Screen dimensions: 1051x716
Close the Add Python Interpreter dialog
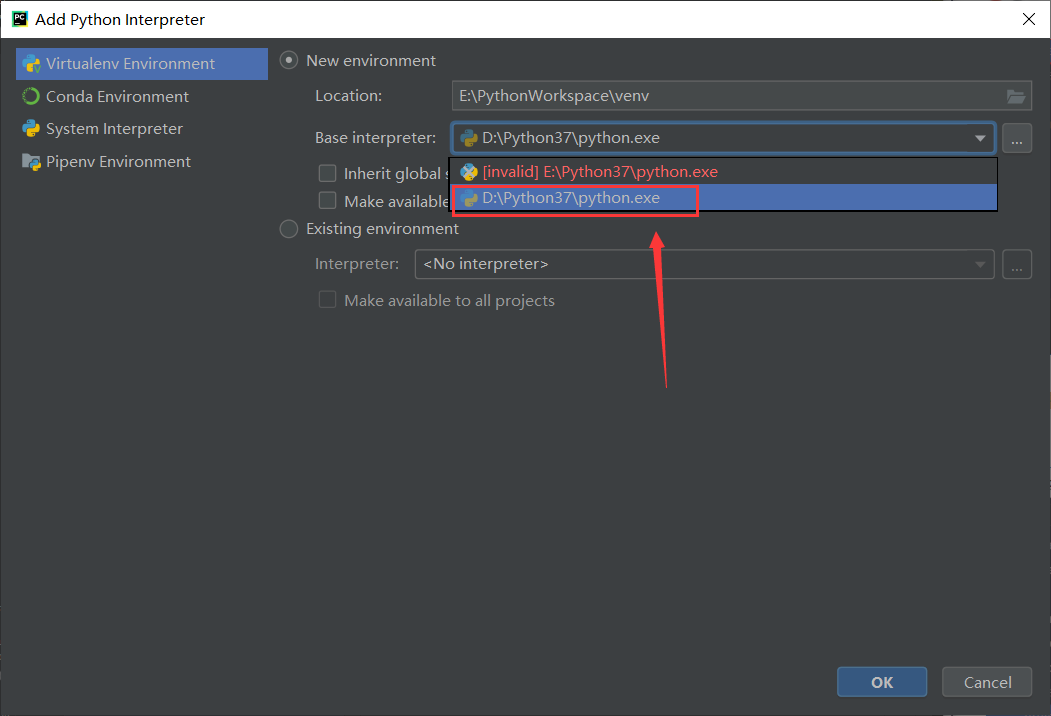tap(1029, 19)
